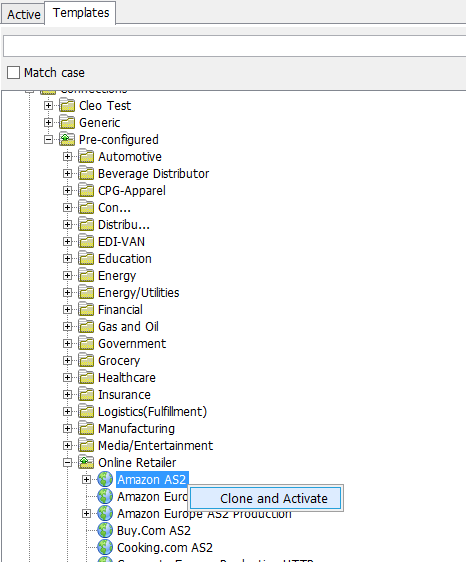This screenshot has height=562, width=466.
Task: Click the Grocery folder icon
Action: point(86,361)
